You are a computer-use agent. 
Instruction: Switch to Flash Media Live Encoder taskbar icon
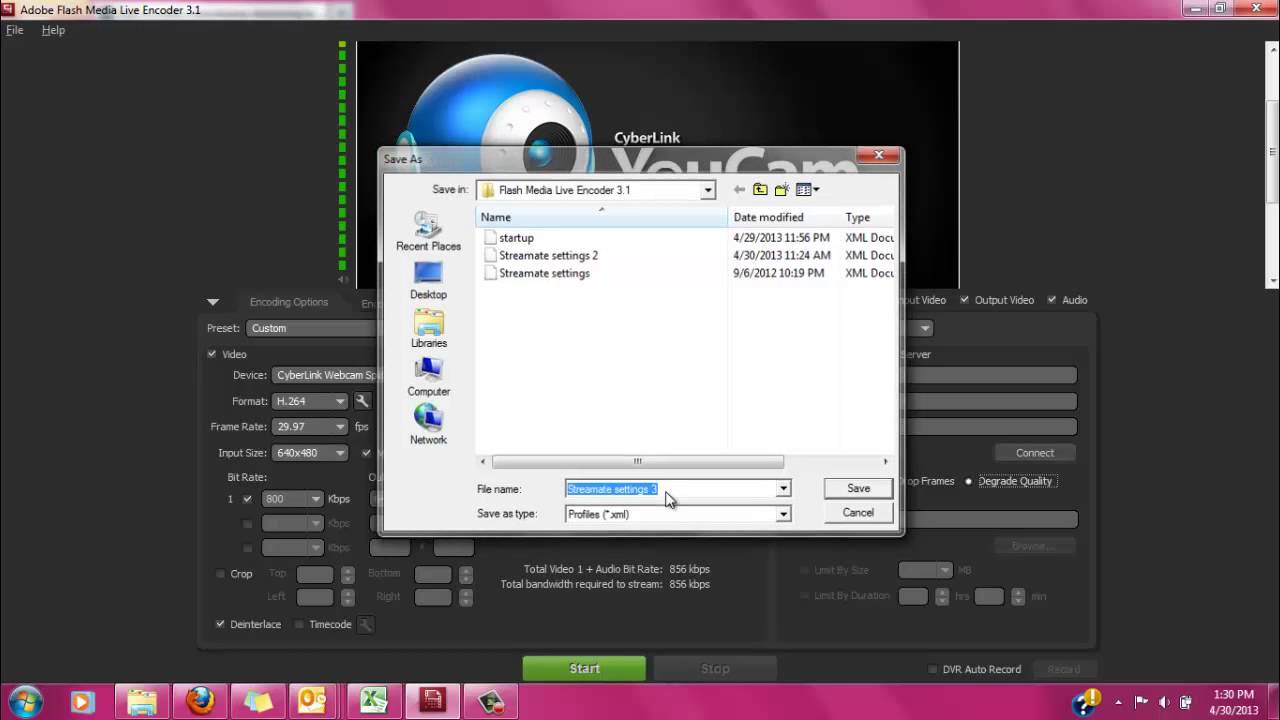[x=432, y=701]
